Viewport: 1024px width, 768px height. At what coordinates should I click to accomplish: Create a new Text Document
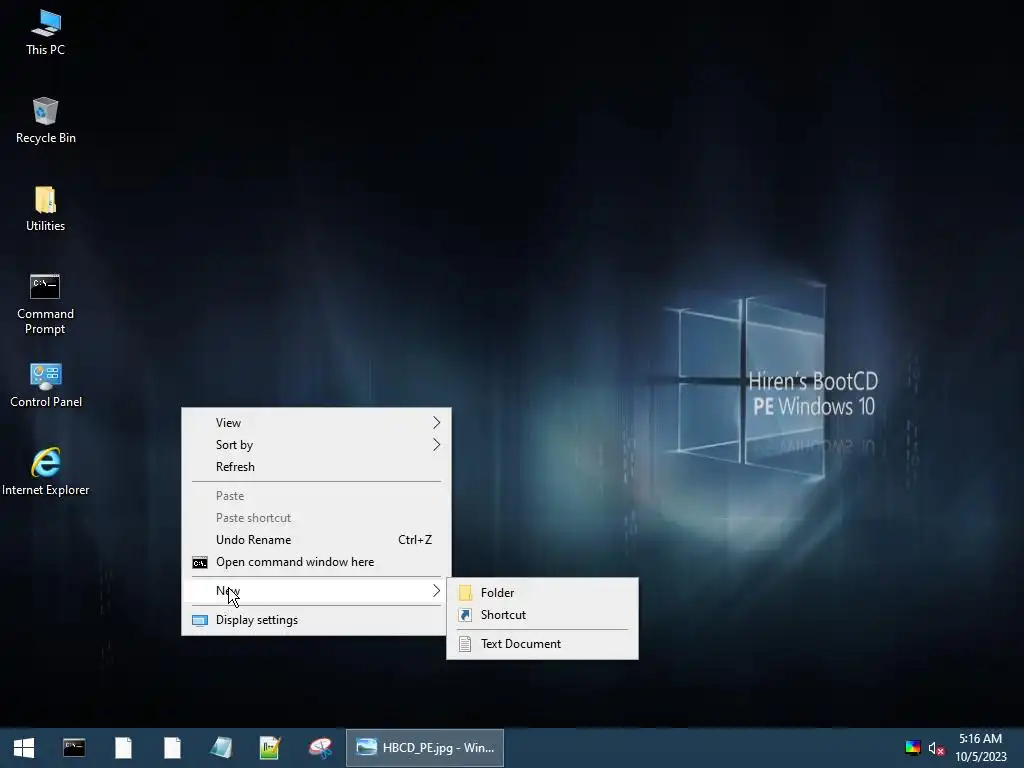tap(542, 644)
